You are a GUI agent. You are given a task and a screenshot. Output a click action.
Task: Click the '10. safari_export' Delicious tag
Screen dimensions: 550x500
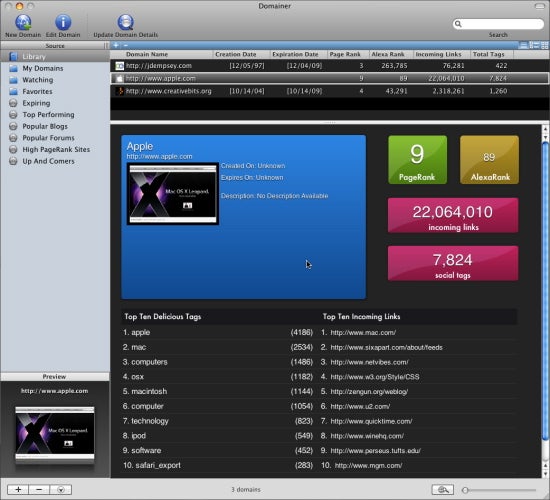pos(152,465)
